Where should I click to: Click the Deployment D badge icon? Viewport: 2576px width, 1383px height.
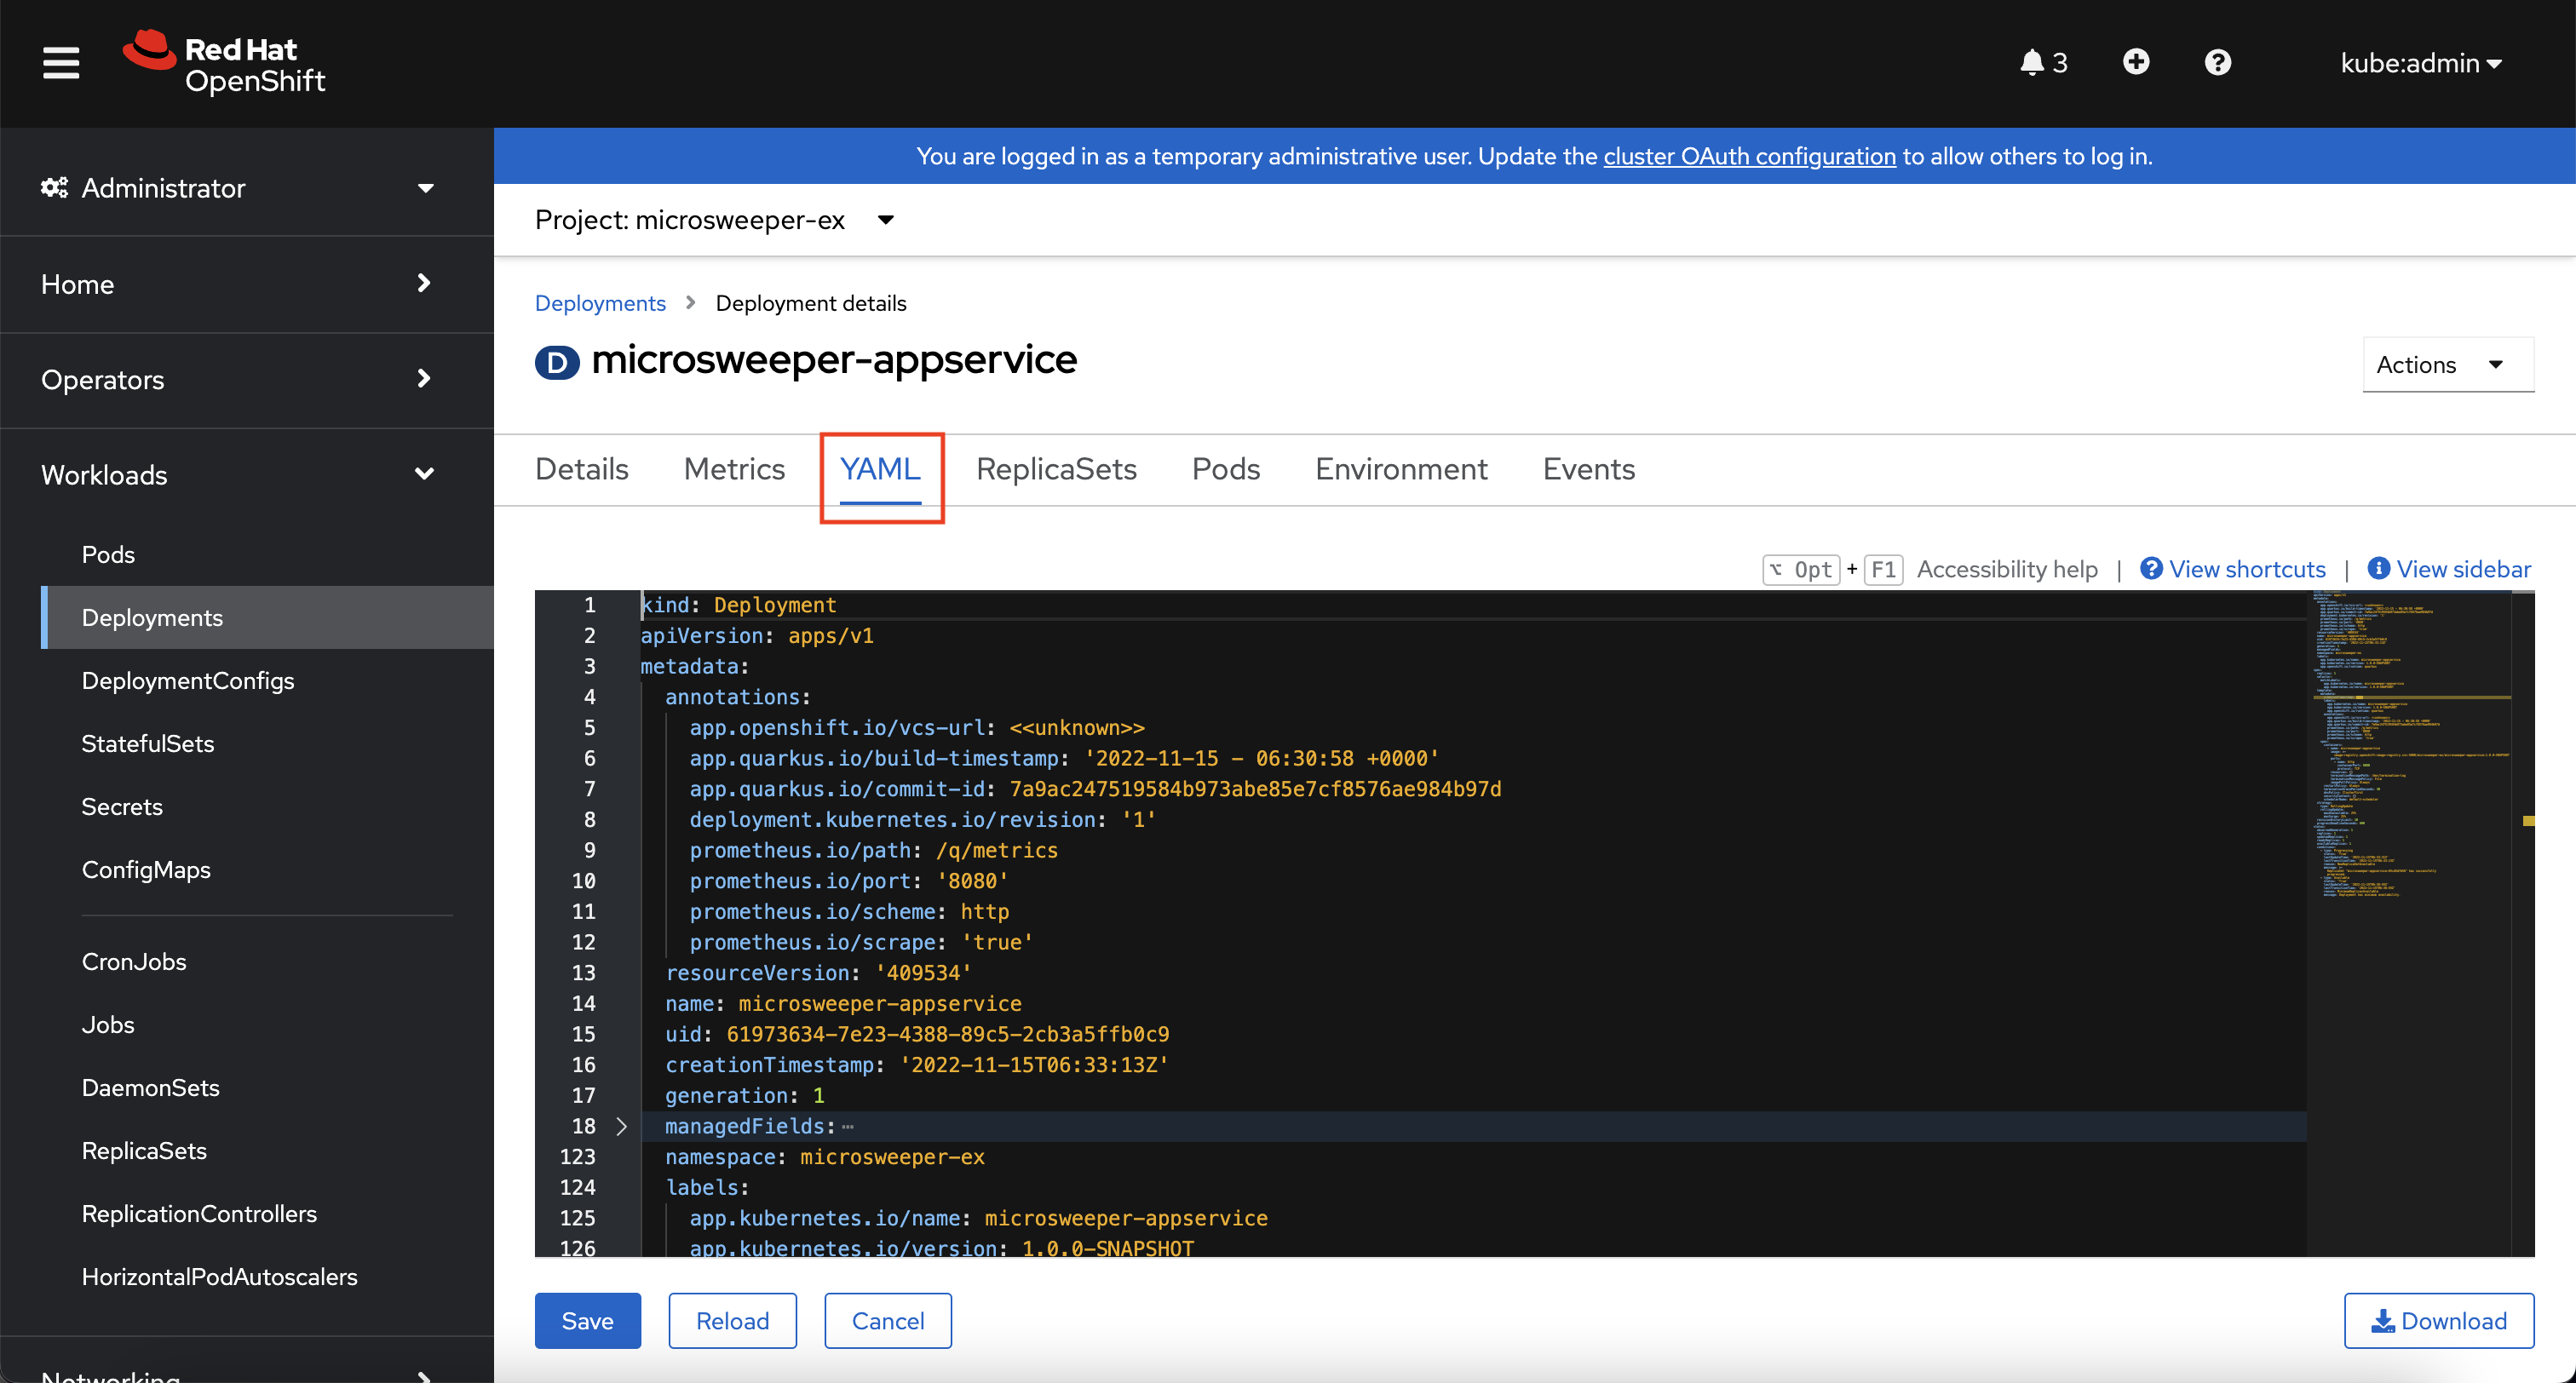557,362
